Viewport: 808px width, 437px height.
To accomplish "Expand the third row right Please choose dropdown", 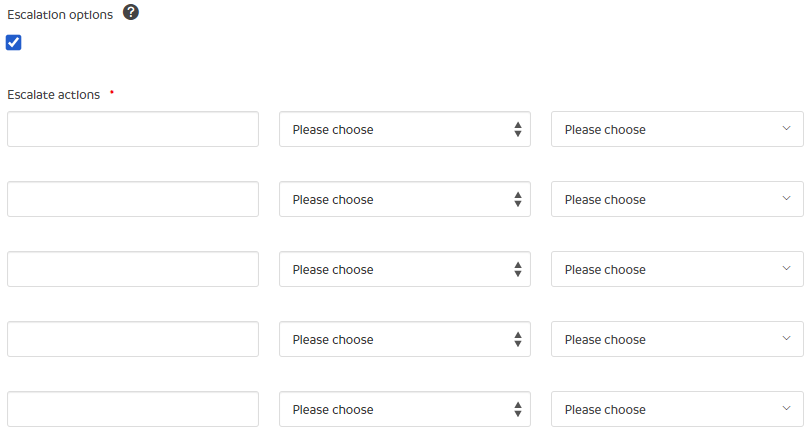I will click(x=676, y=269).
